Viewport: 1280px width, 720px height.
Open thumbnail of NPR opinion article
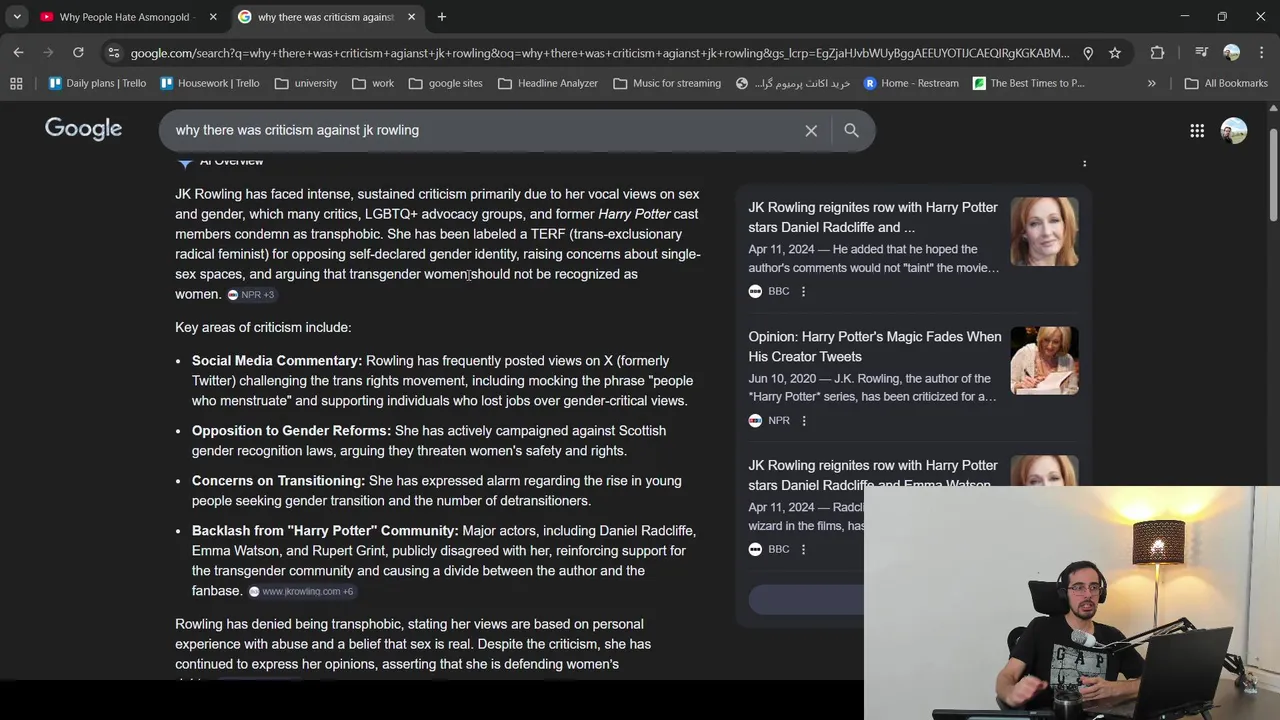coord(1044,360)
